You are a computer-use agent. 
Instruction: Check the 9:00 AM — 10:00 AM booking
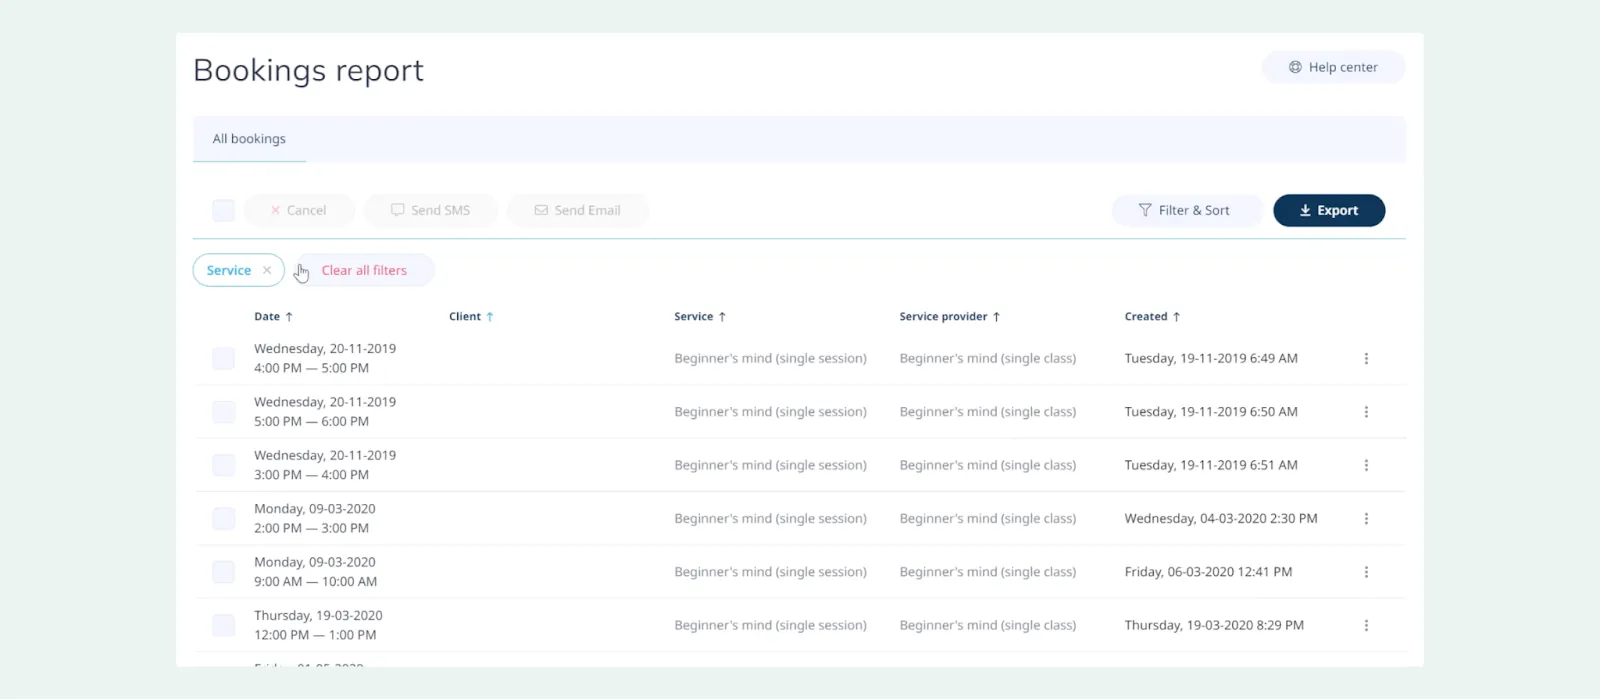pos(224,572)
